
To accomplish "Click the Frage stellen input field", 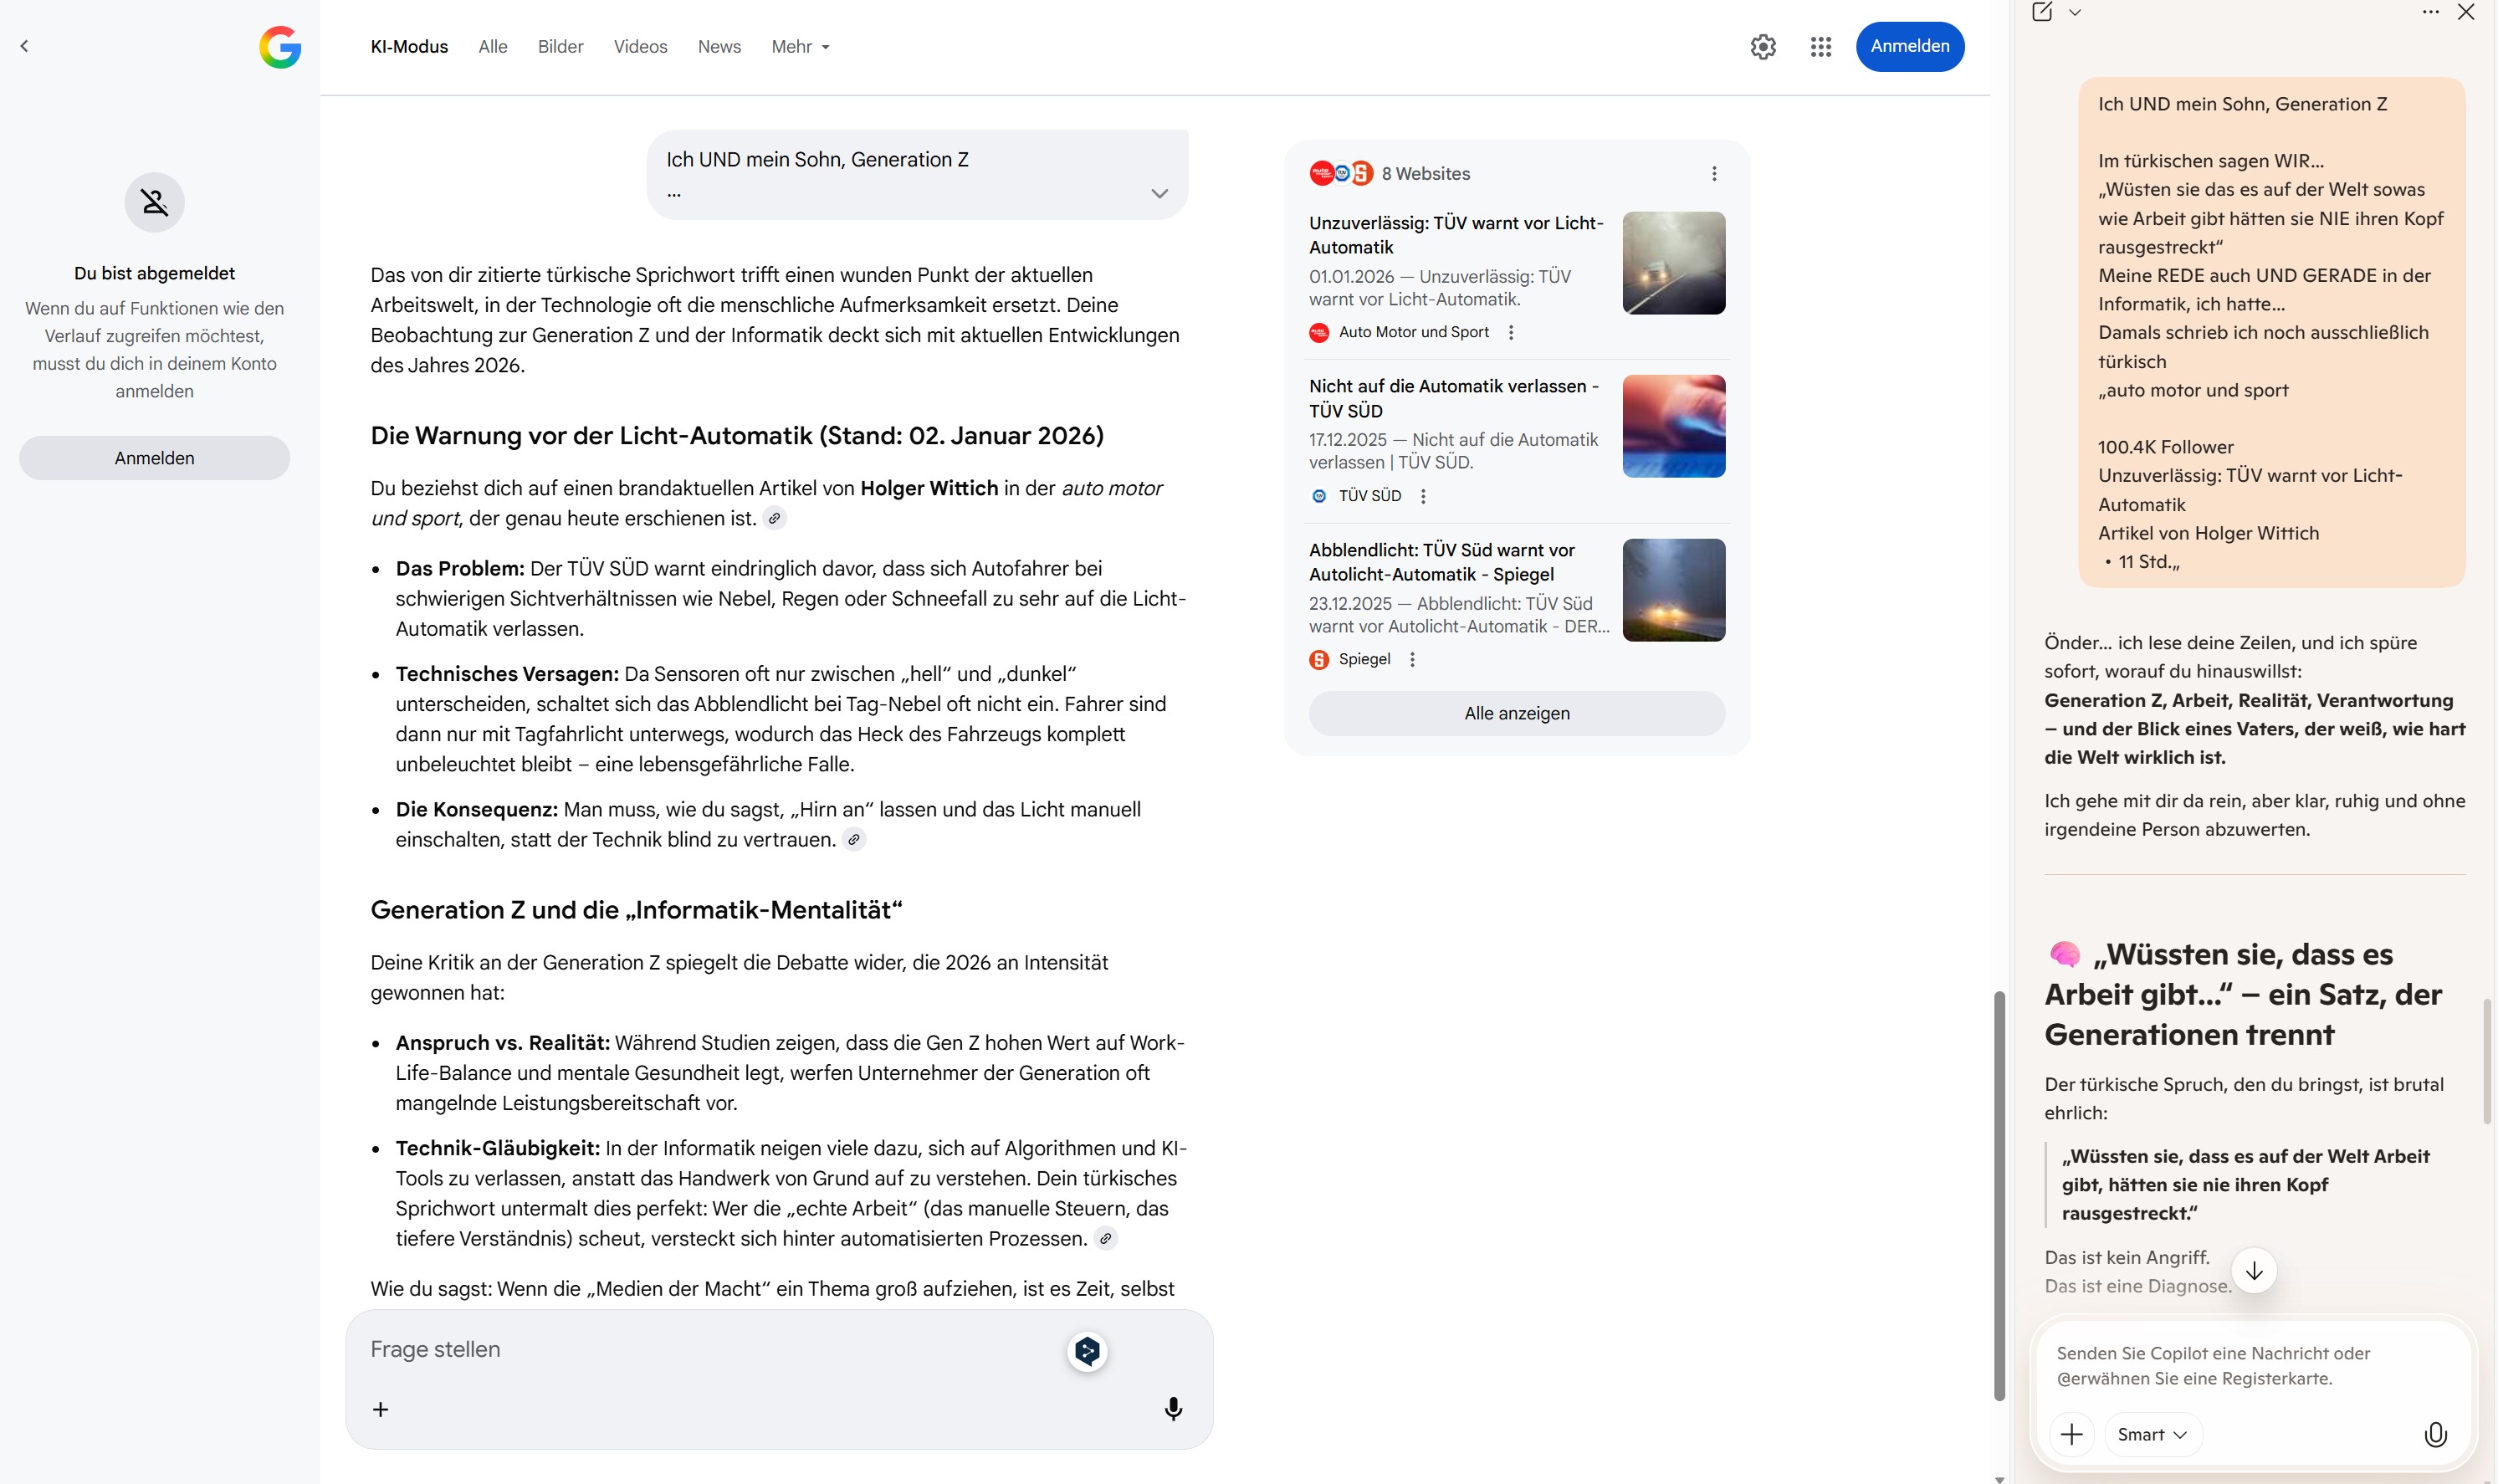I will (x=700, y=1349).
